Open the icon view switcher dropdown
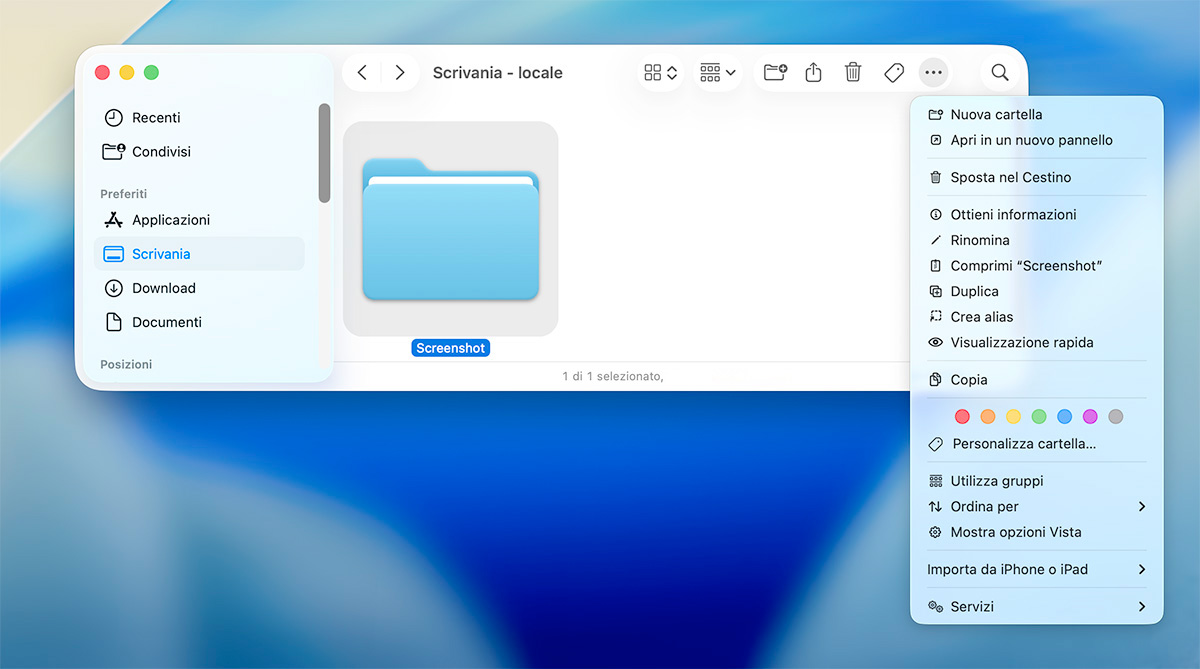The image size is (1200, 669). (x=661, y=72)
